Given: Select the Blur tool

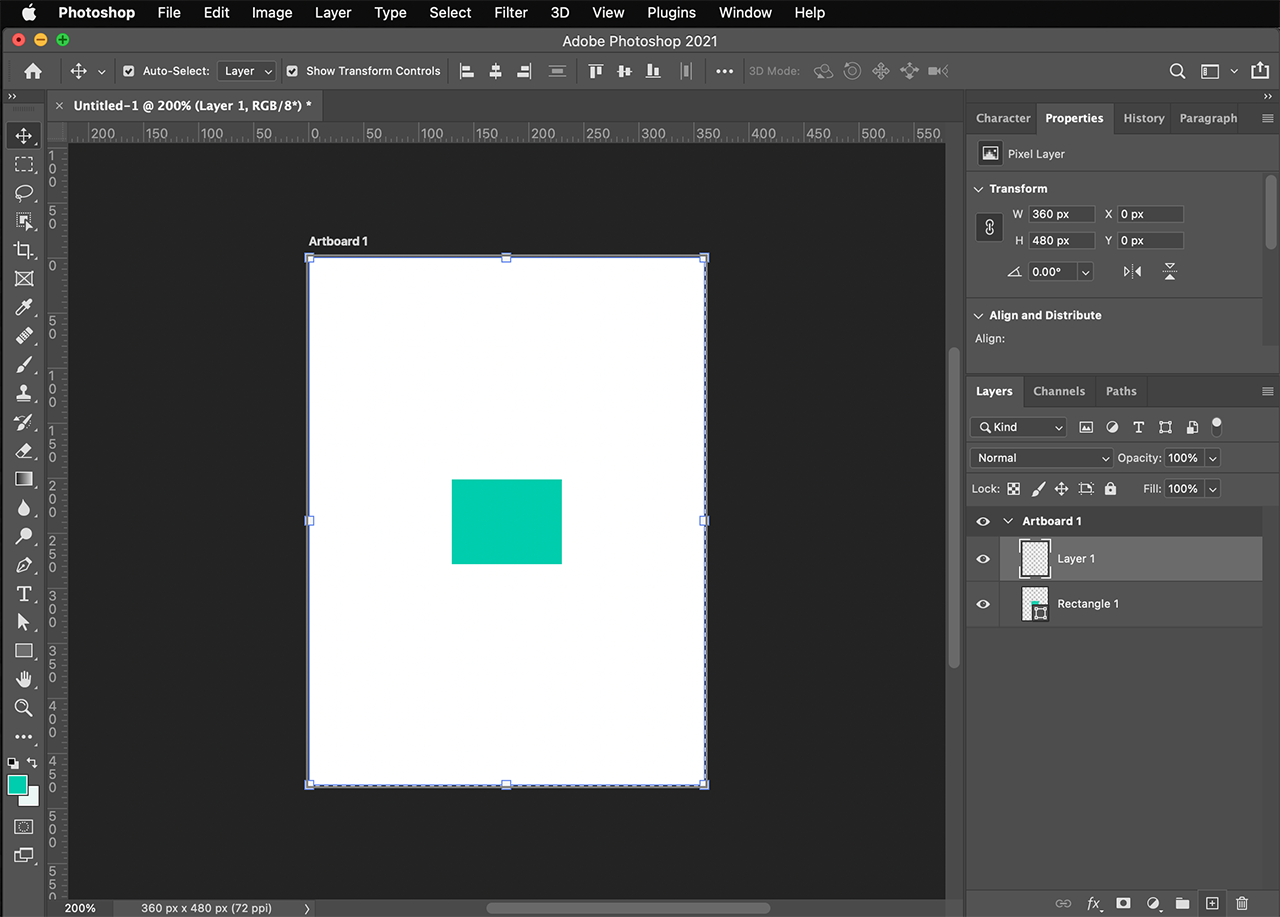Looking at the screenshot, I should [24, 508].
